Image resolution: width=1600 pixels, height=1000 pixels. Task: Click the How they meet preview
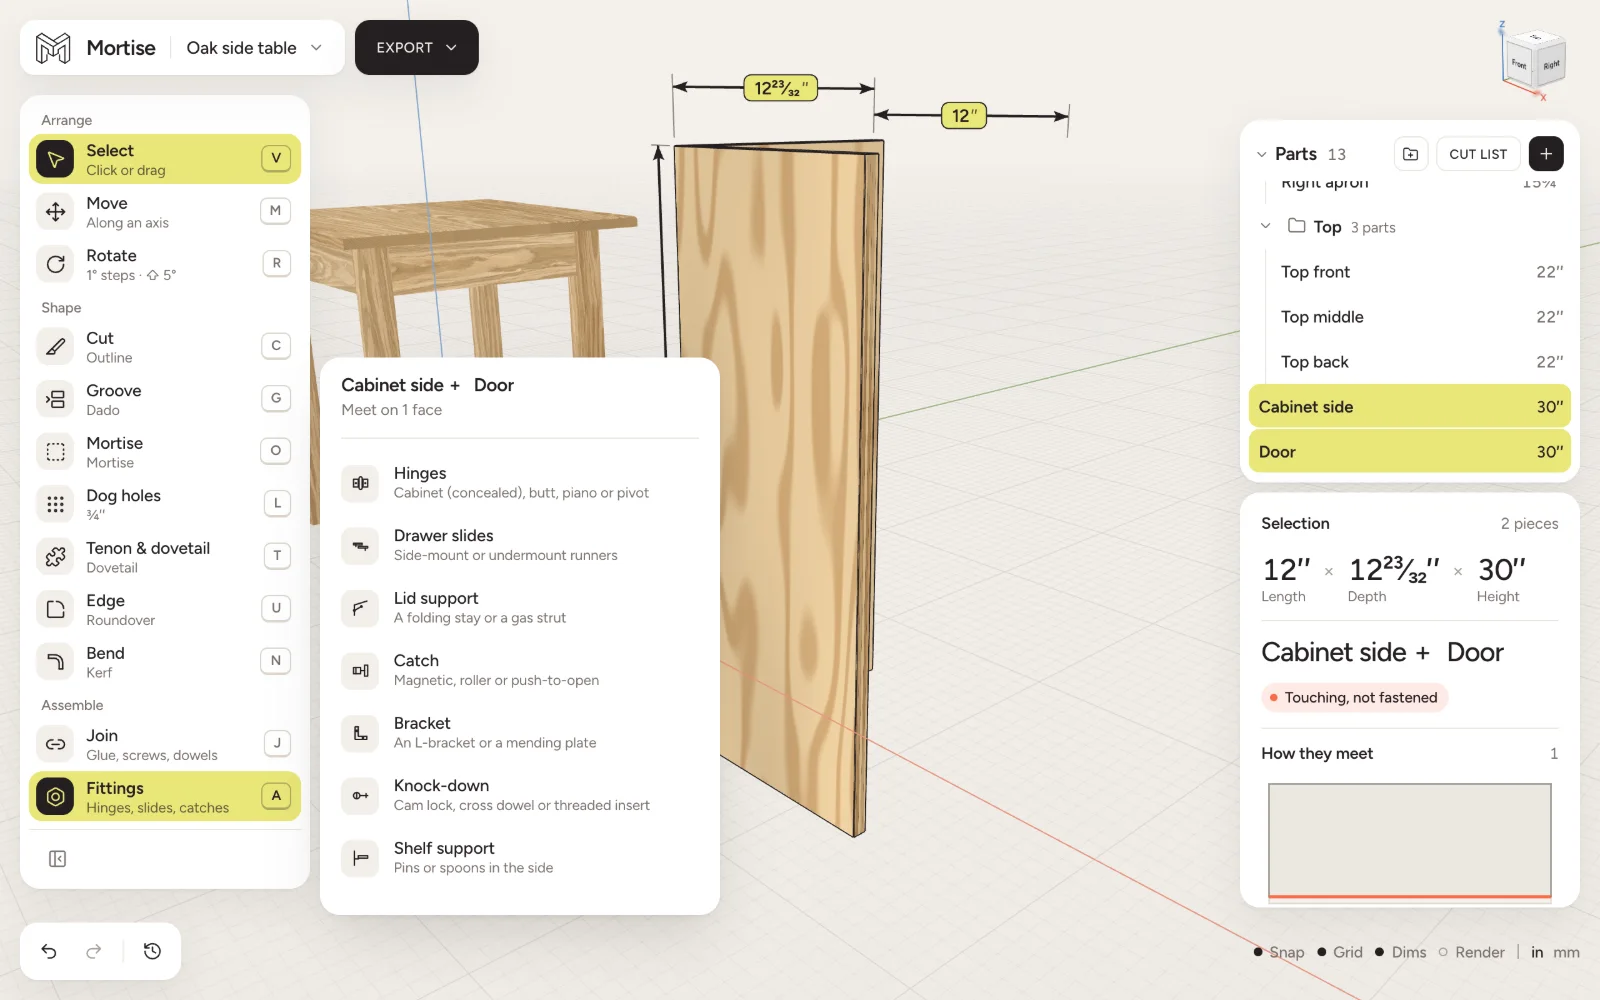point(1410,842)
